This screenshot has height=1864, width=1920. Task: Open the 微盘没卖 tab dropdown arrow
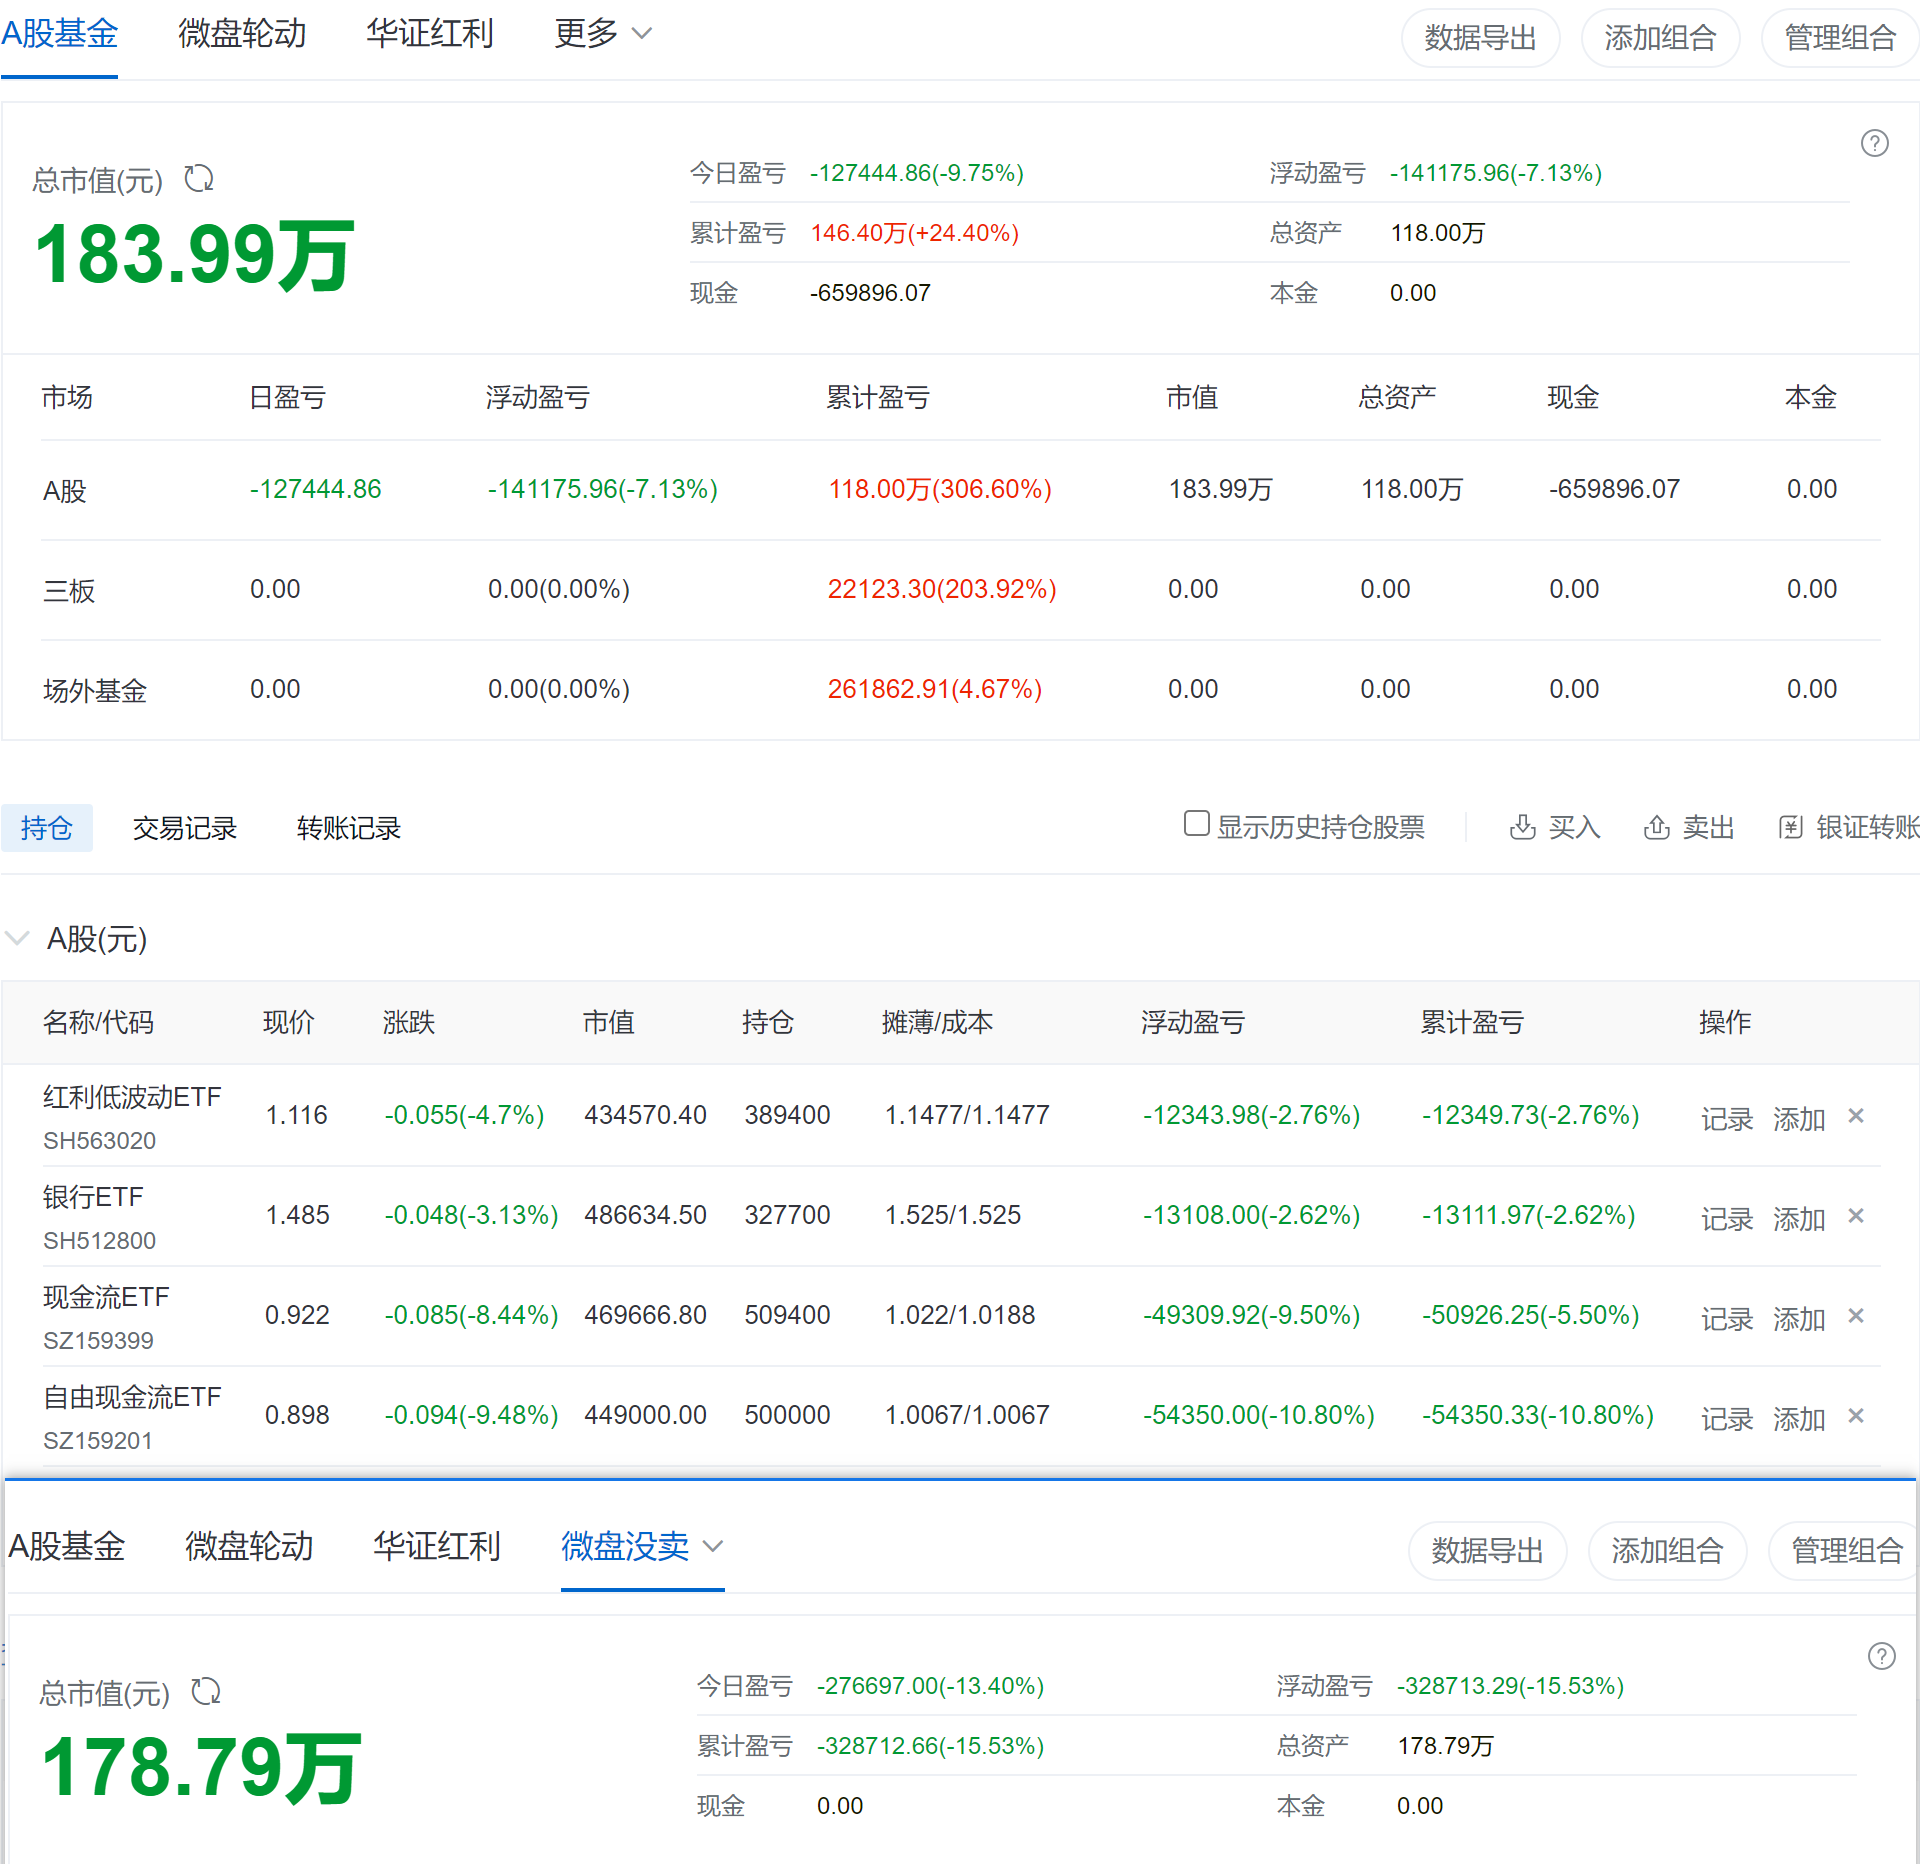pyautogui.click(x=713, y=1546)
